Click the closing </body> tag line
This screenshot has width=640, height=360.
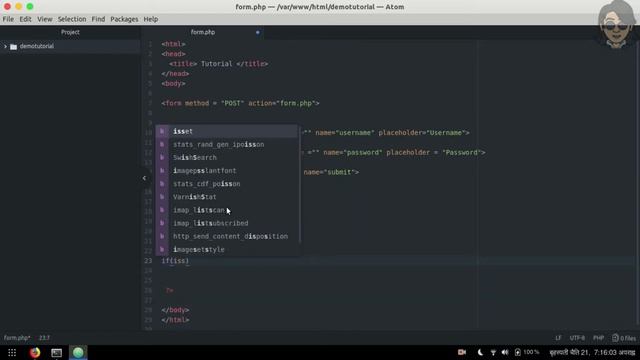175,310
